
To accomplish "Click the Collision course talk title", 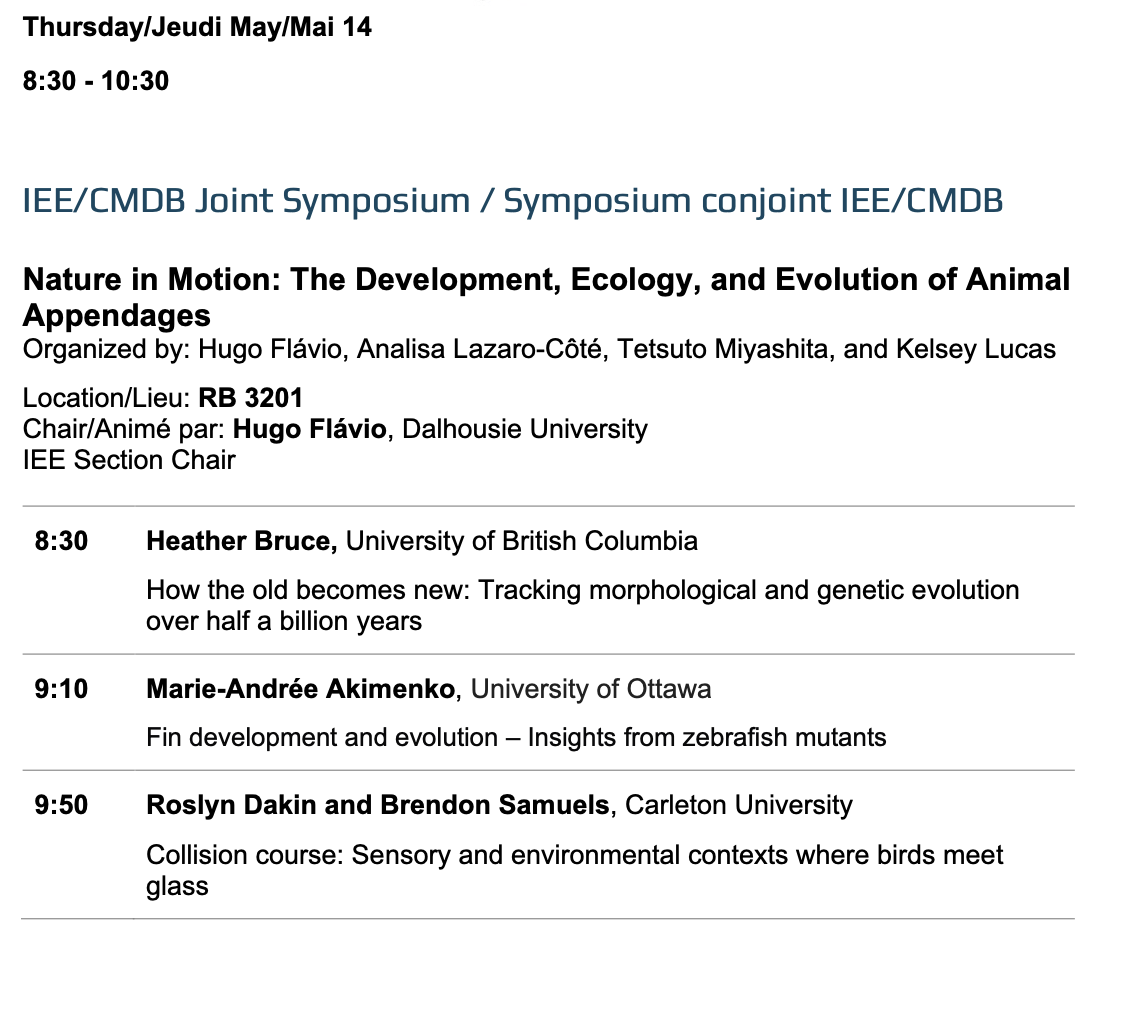I will pos(575,870).
